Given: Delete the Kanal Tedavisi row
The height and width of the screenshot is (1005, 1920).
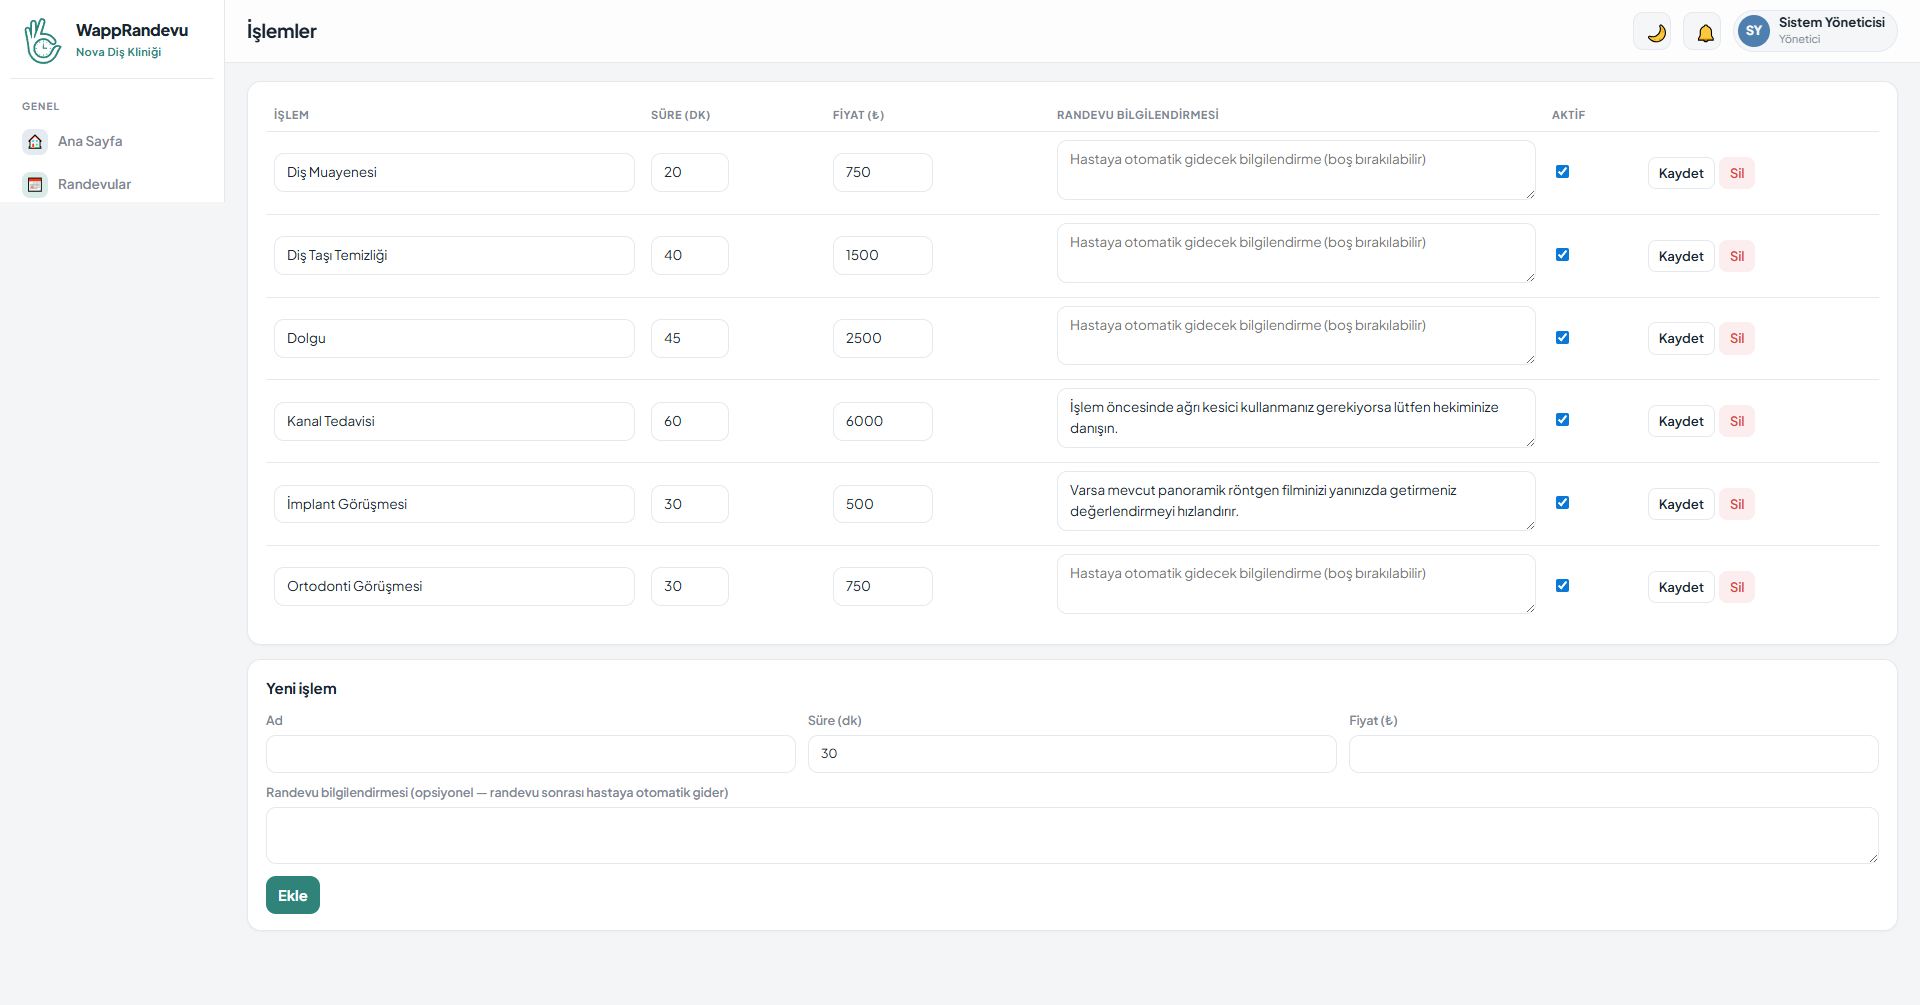Looking at the screenshot, I should pos(1737,421).
